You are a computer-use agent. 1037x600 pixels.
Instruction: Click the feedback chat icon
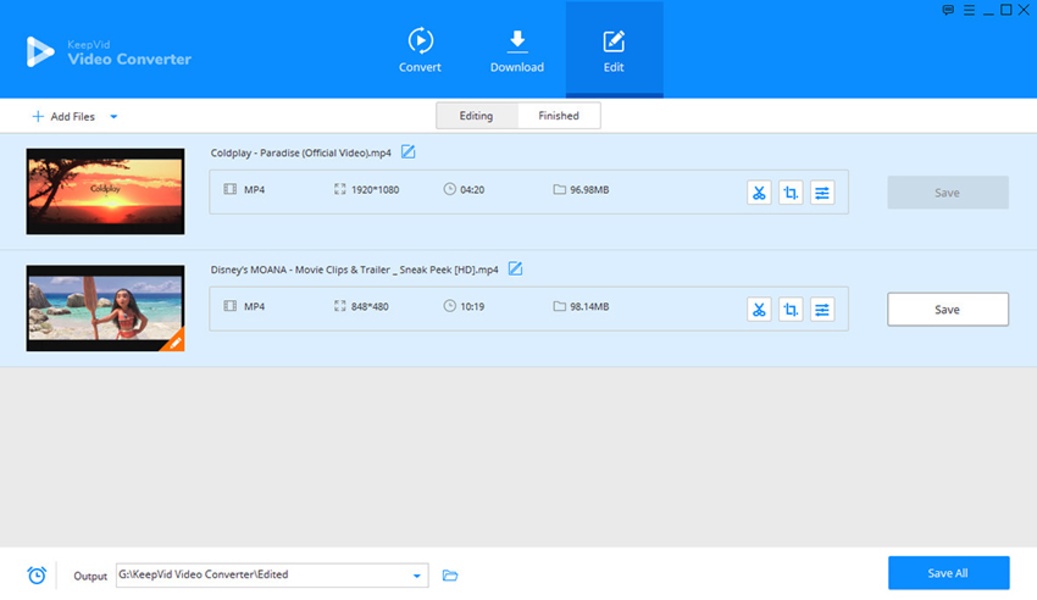click(948, 10)
